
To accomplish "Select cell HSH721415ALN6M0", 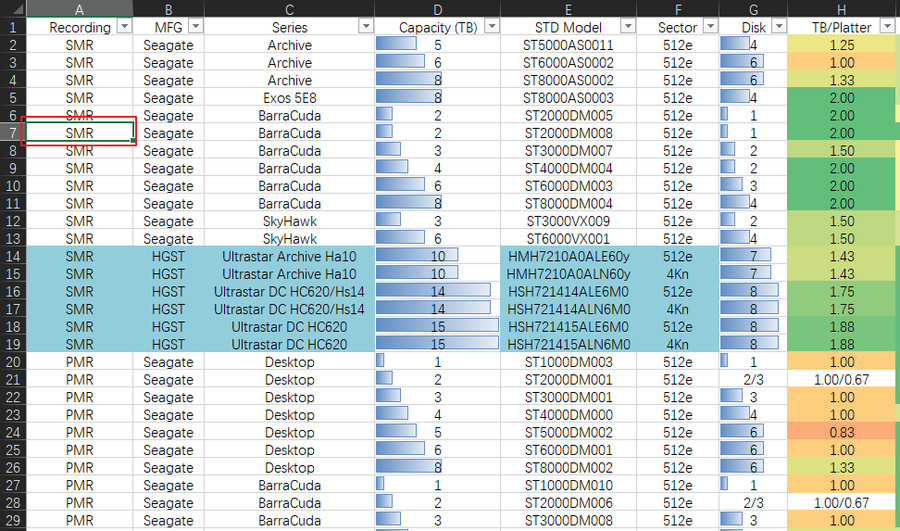I will [x=568, y=344].
